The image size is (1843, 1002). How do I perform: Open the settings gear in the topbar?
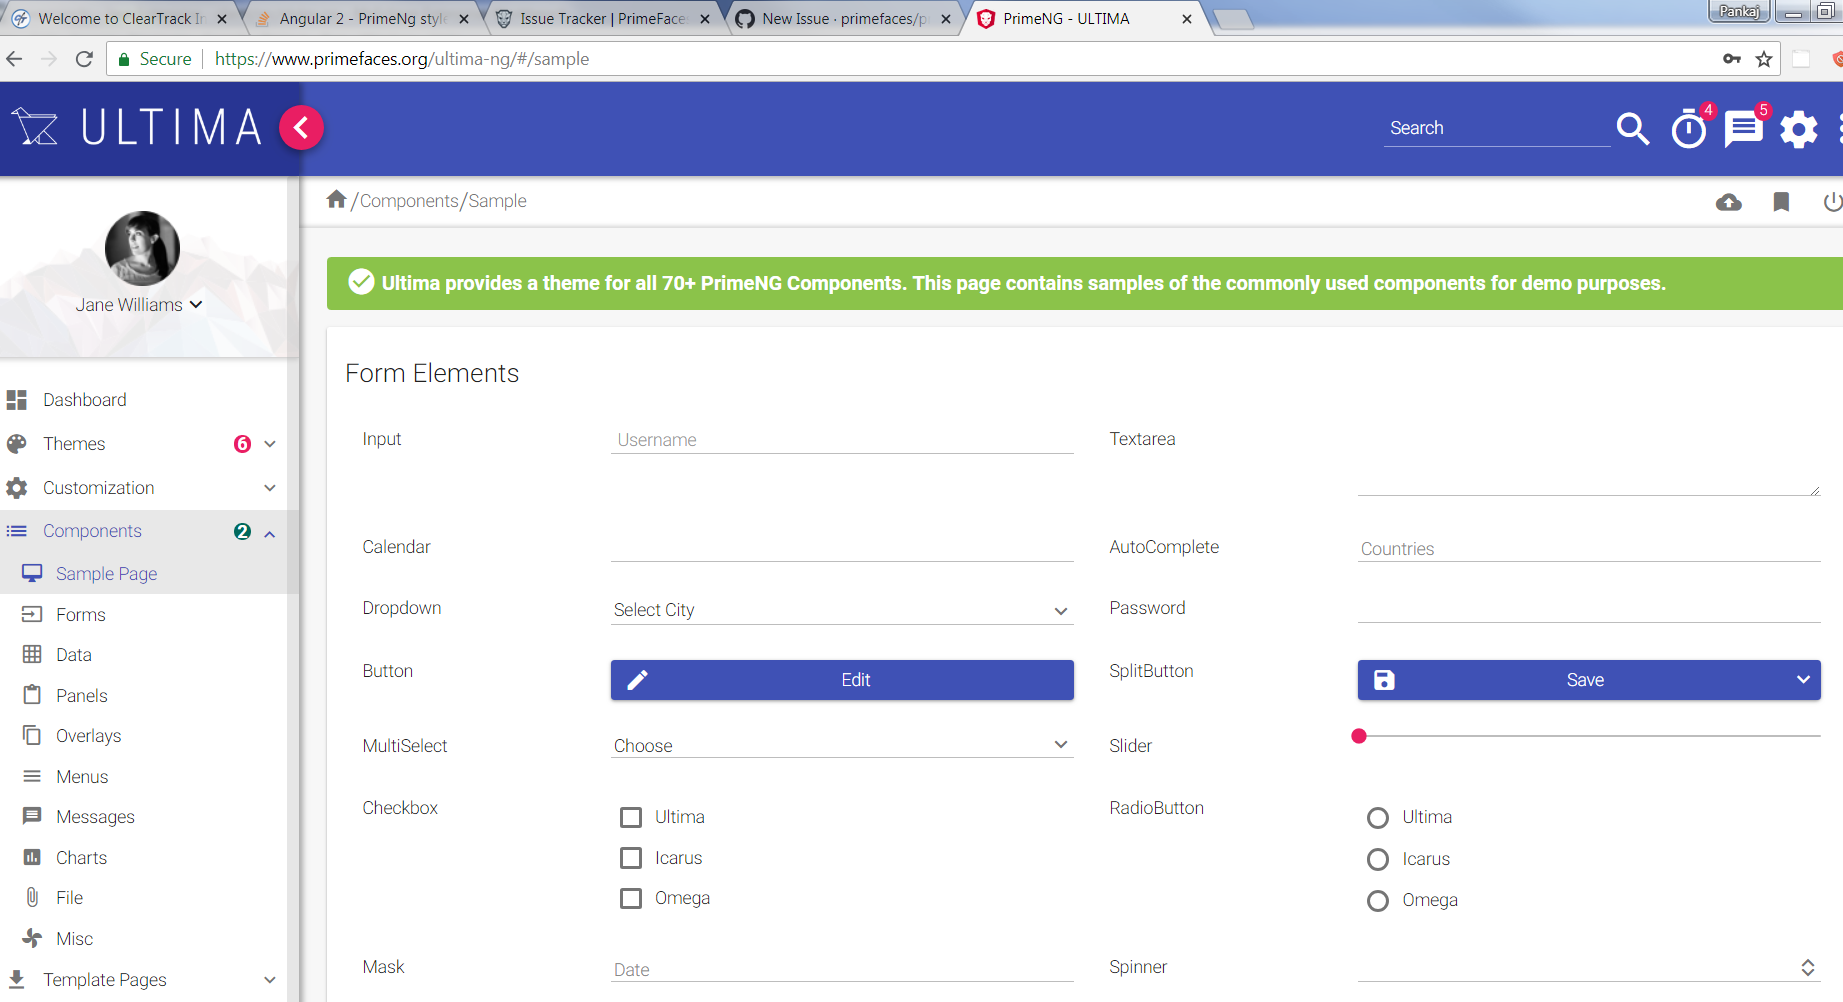1798,130
